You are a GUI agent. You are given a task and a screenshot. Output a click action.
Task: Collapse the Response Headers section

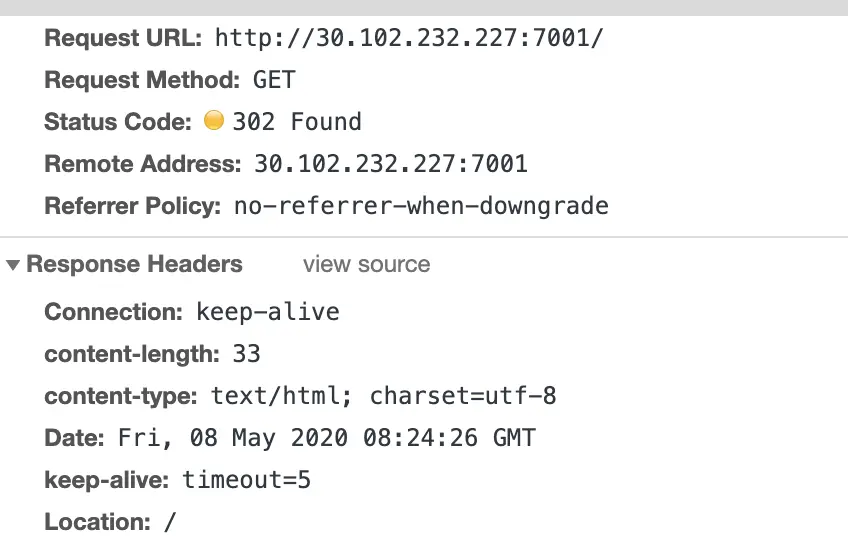(13, 265)
